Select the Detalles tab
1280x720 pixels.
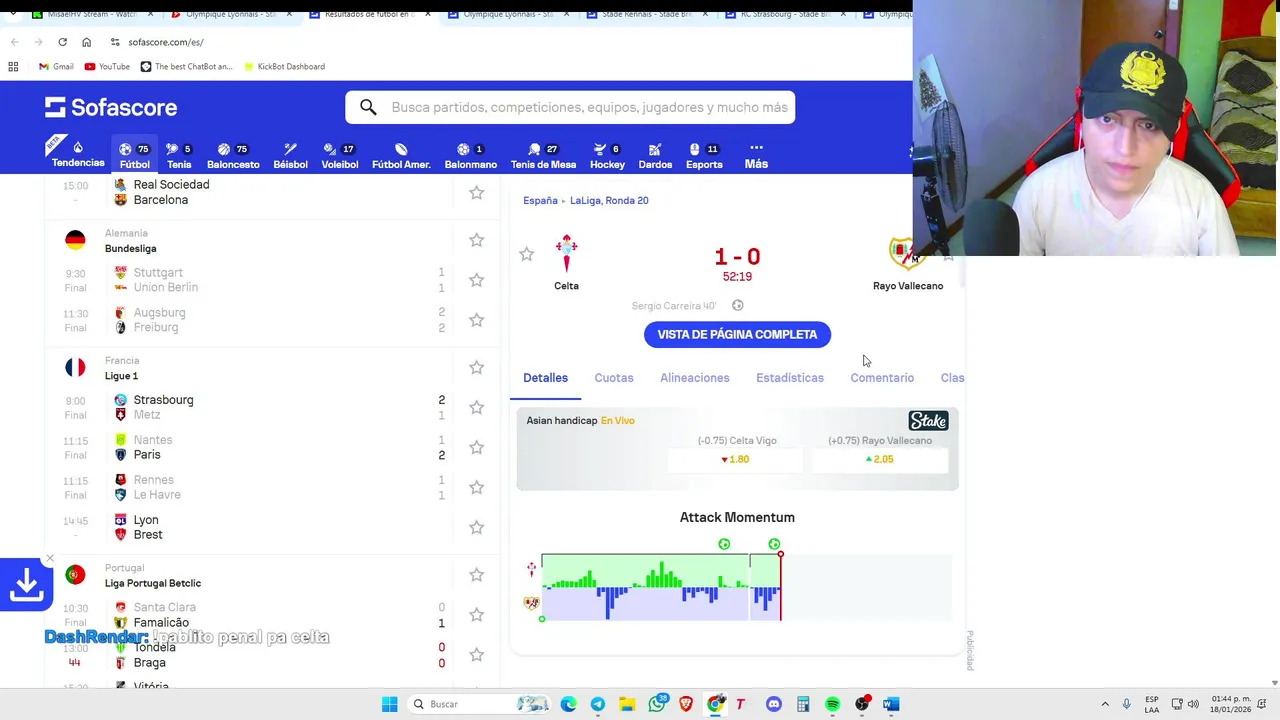(545, 378)
